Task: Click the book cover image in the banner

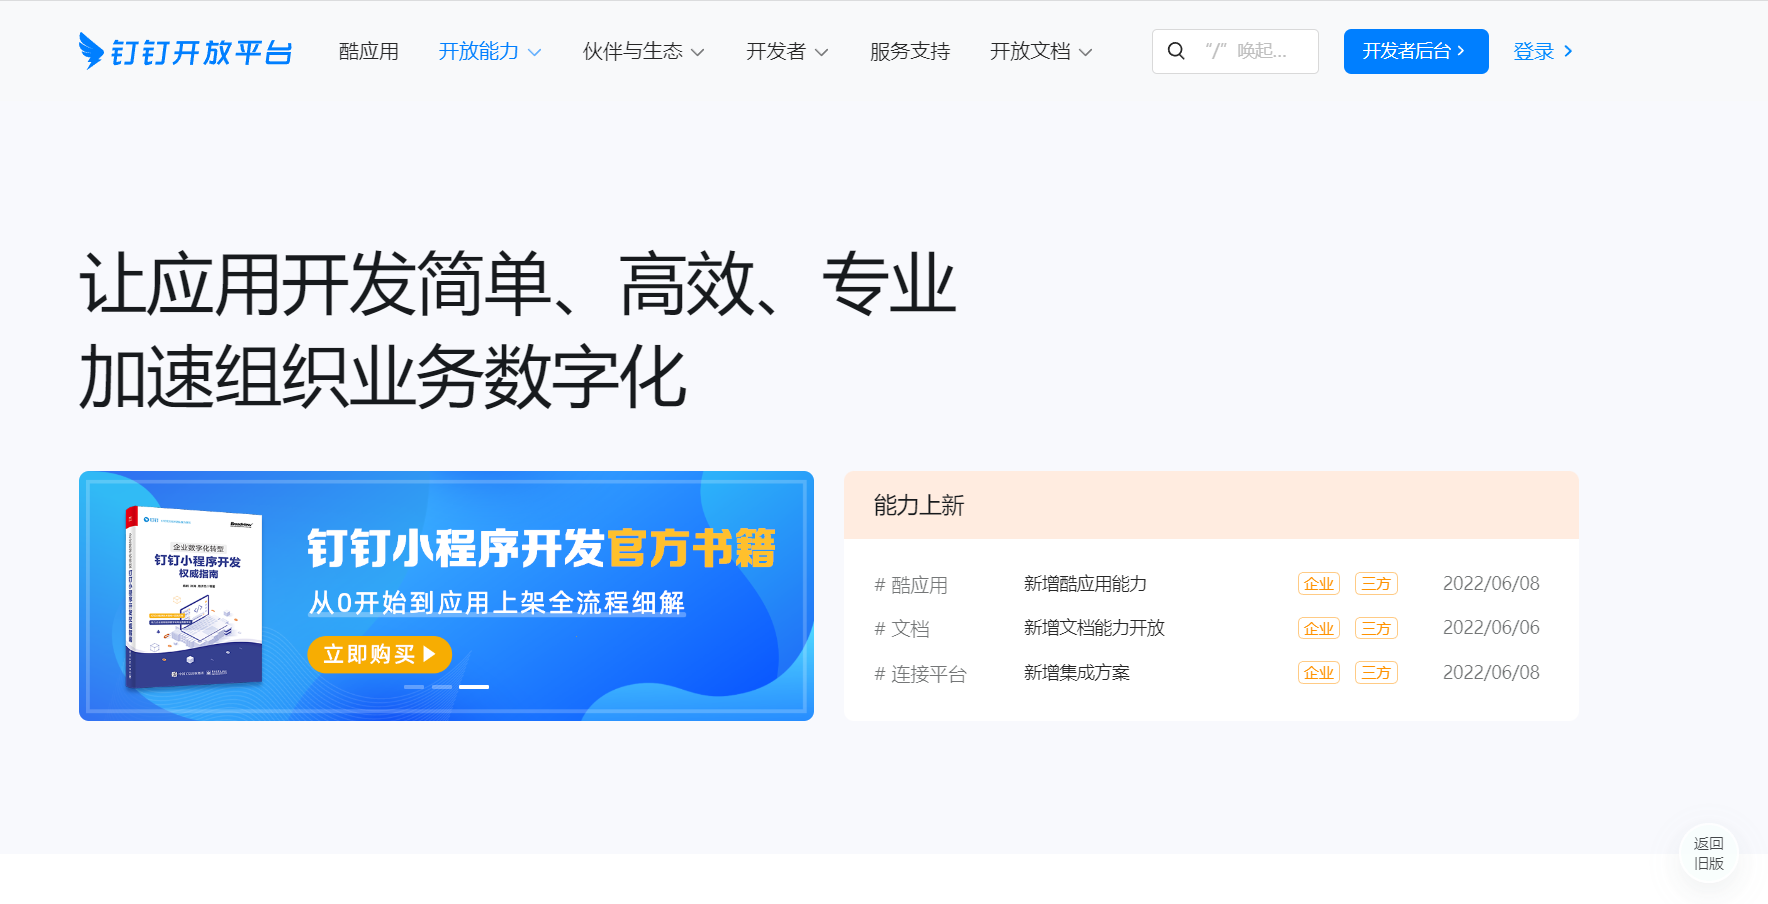Action: click(x=194, y=598)
